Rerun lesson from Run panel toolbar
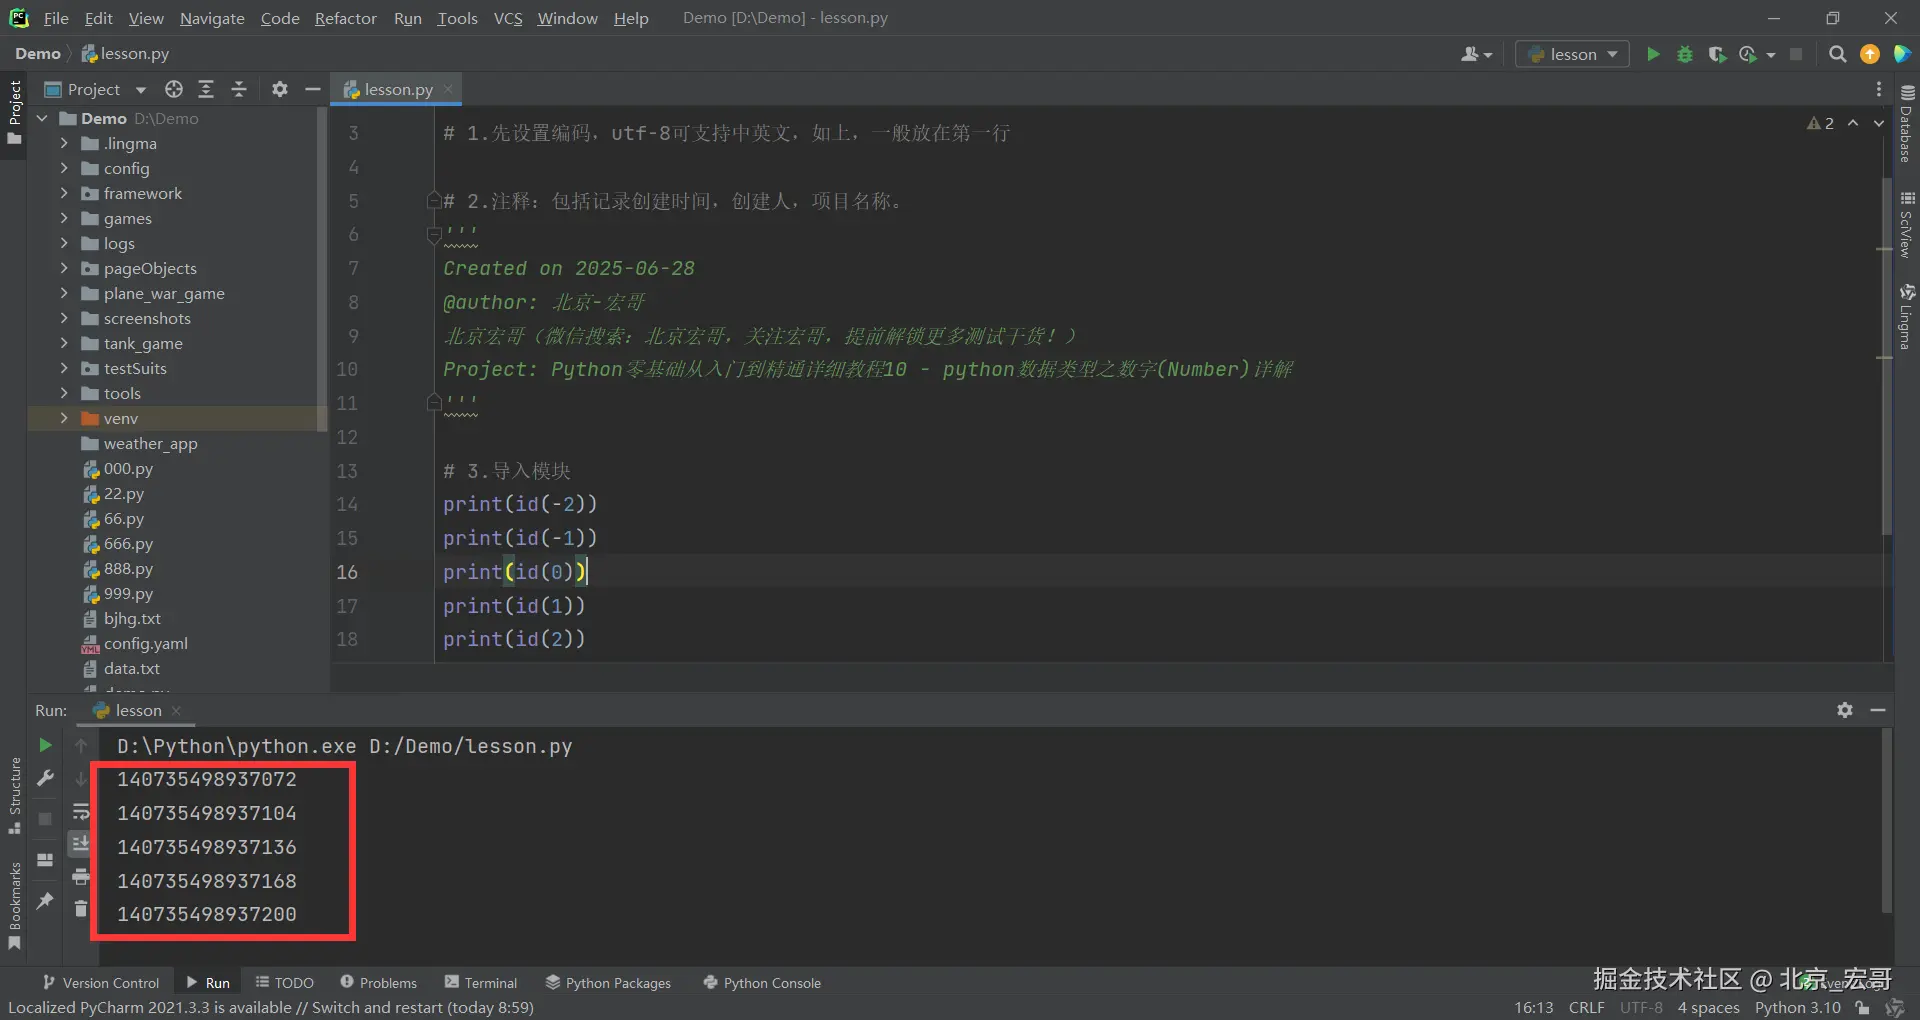This screenshot has height=1020, width=1920. click(45, 745)
